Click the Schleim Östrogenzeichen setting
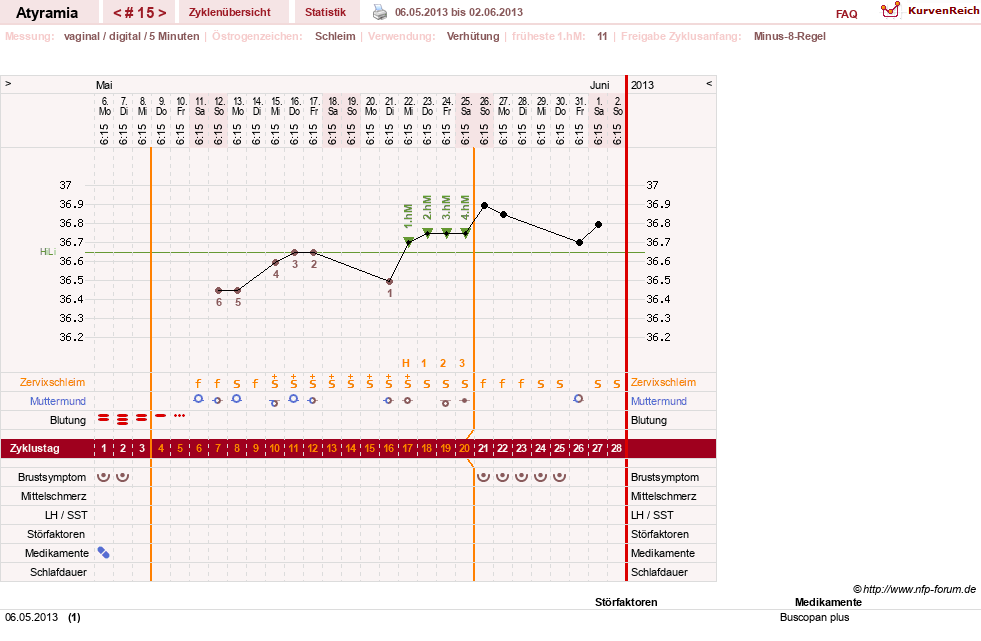Image resolution: width=981 pixels, height=641 pixels. pos(335,36)
